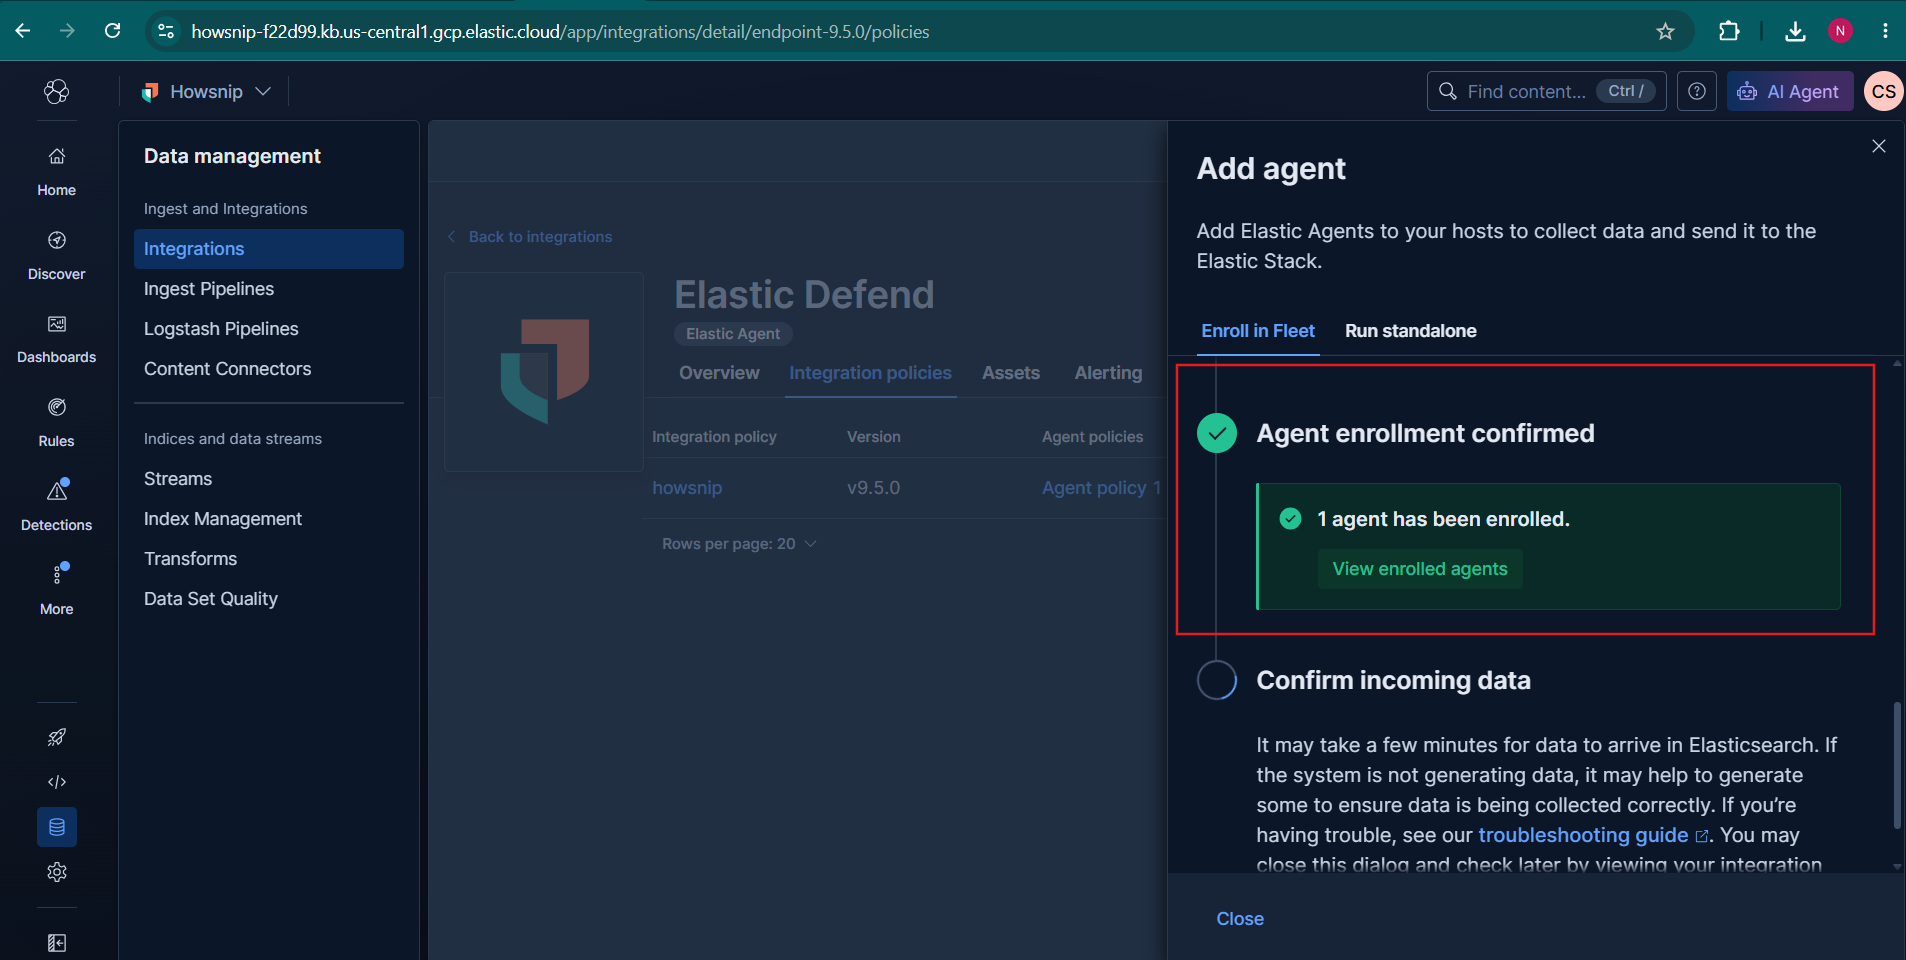Screen dimensions: 1906x960
Task: Click the Elastic logo icon
Action: (x=57, y=92)
